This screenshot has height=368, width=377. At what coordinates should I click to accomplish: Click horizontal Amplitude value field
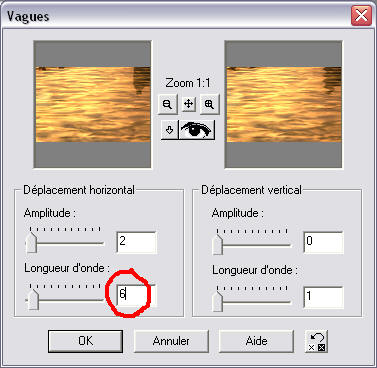click(136, 242)
